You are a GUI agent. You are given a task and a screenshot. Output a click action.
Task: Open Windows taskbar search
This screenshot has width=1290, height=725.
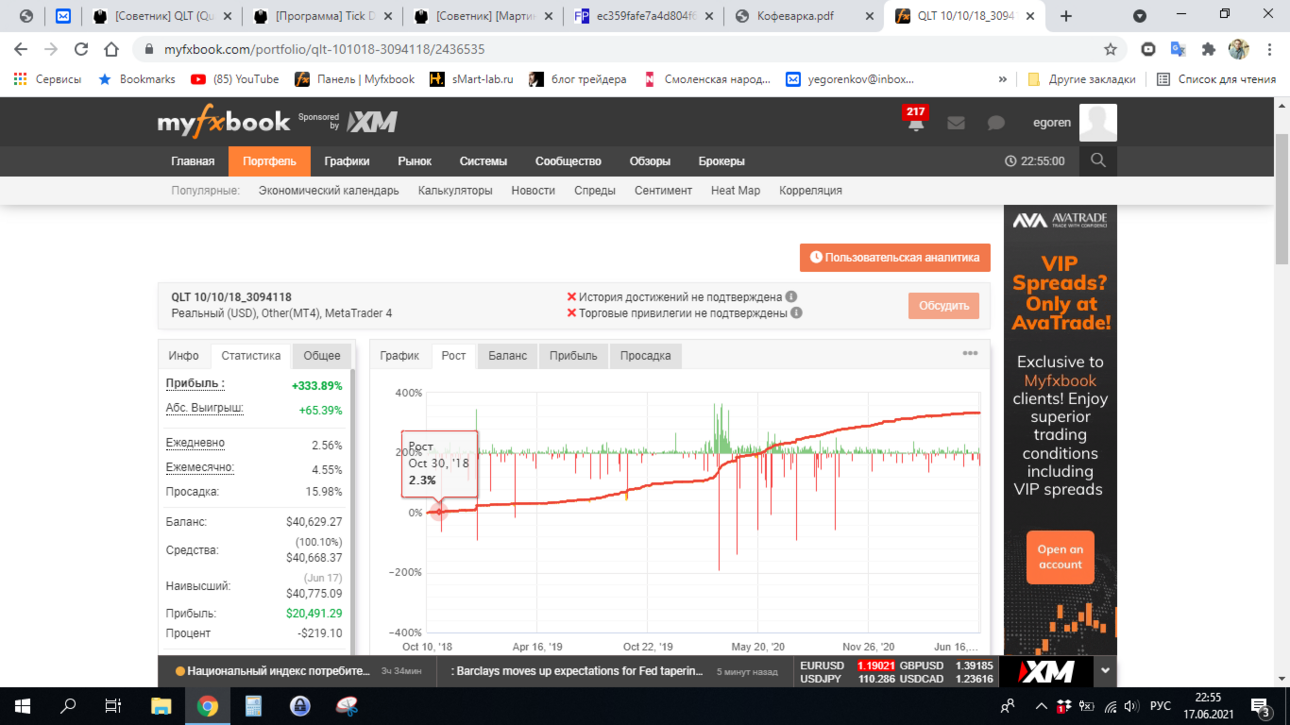(x=68, y=706)
